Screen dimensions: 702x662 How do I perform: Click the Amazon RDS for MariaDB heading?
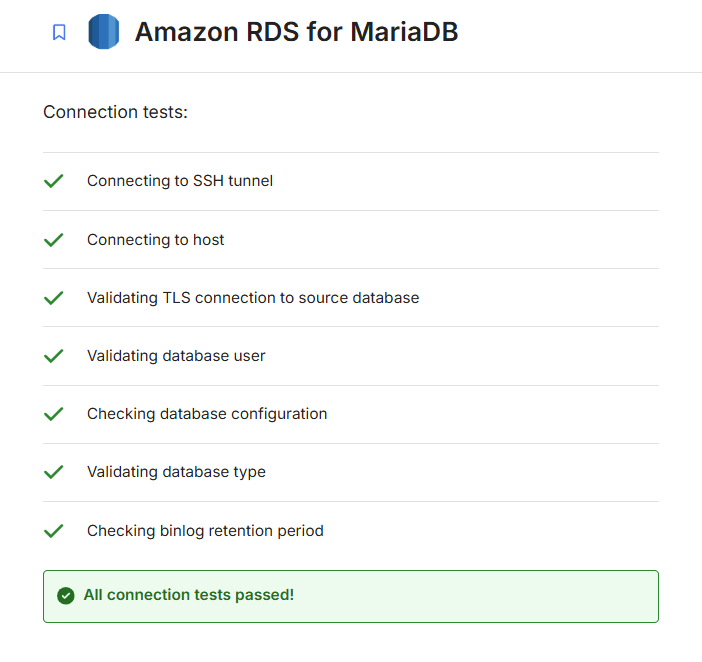click(296, 32)
